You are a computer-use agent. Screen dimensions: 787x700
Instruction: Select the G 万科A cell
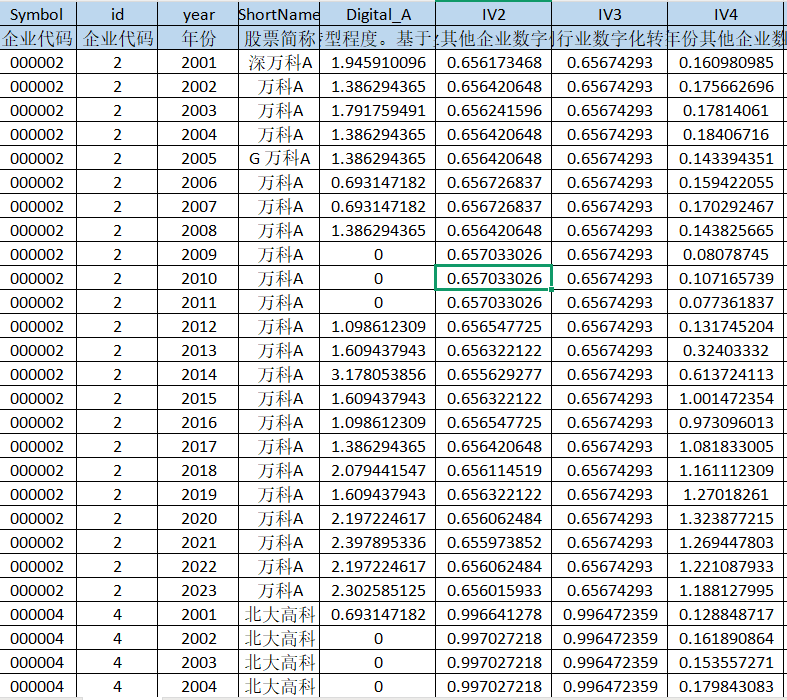pos(280,159)
